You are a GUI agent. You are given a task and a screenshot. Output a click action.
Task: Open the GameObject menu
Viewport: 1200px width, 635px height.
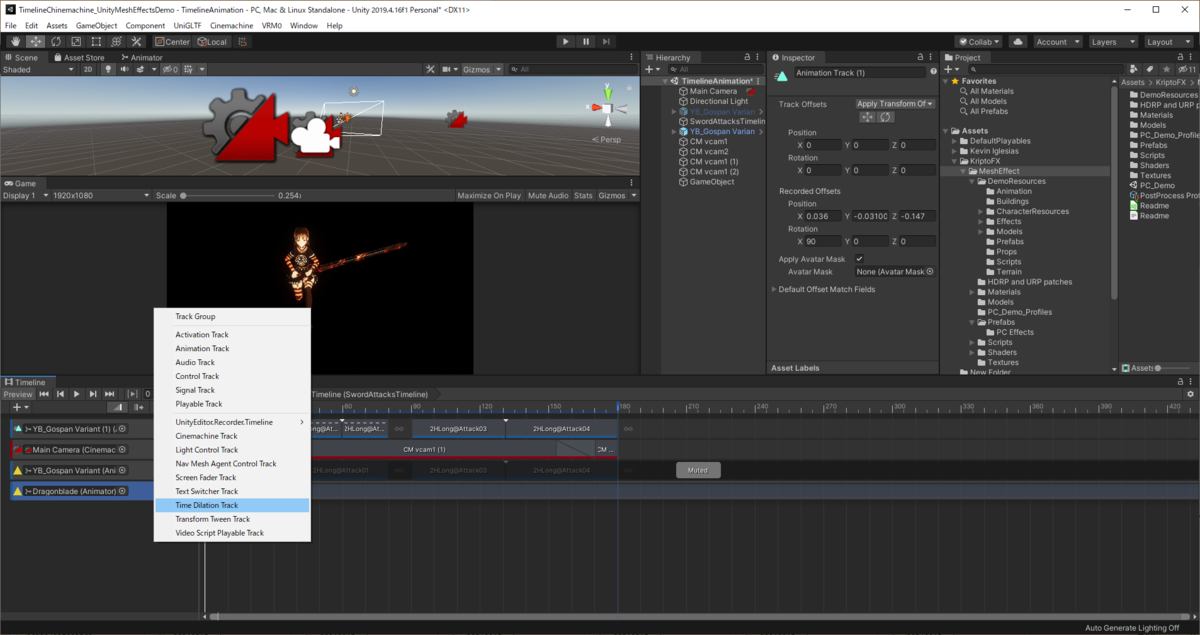point(97,25)
